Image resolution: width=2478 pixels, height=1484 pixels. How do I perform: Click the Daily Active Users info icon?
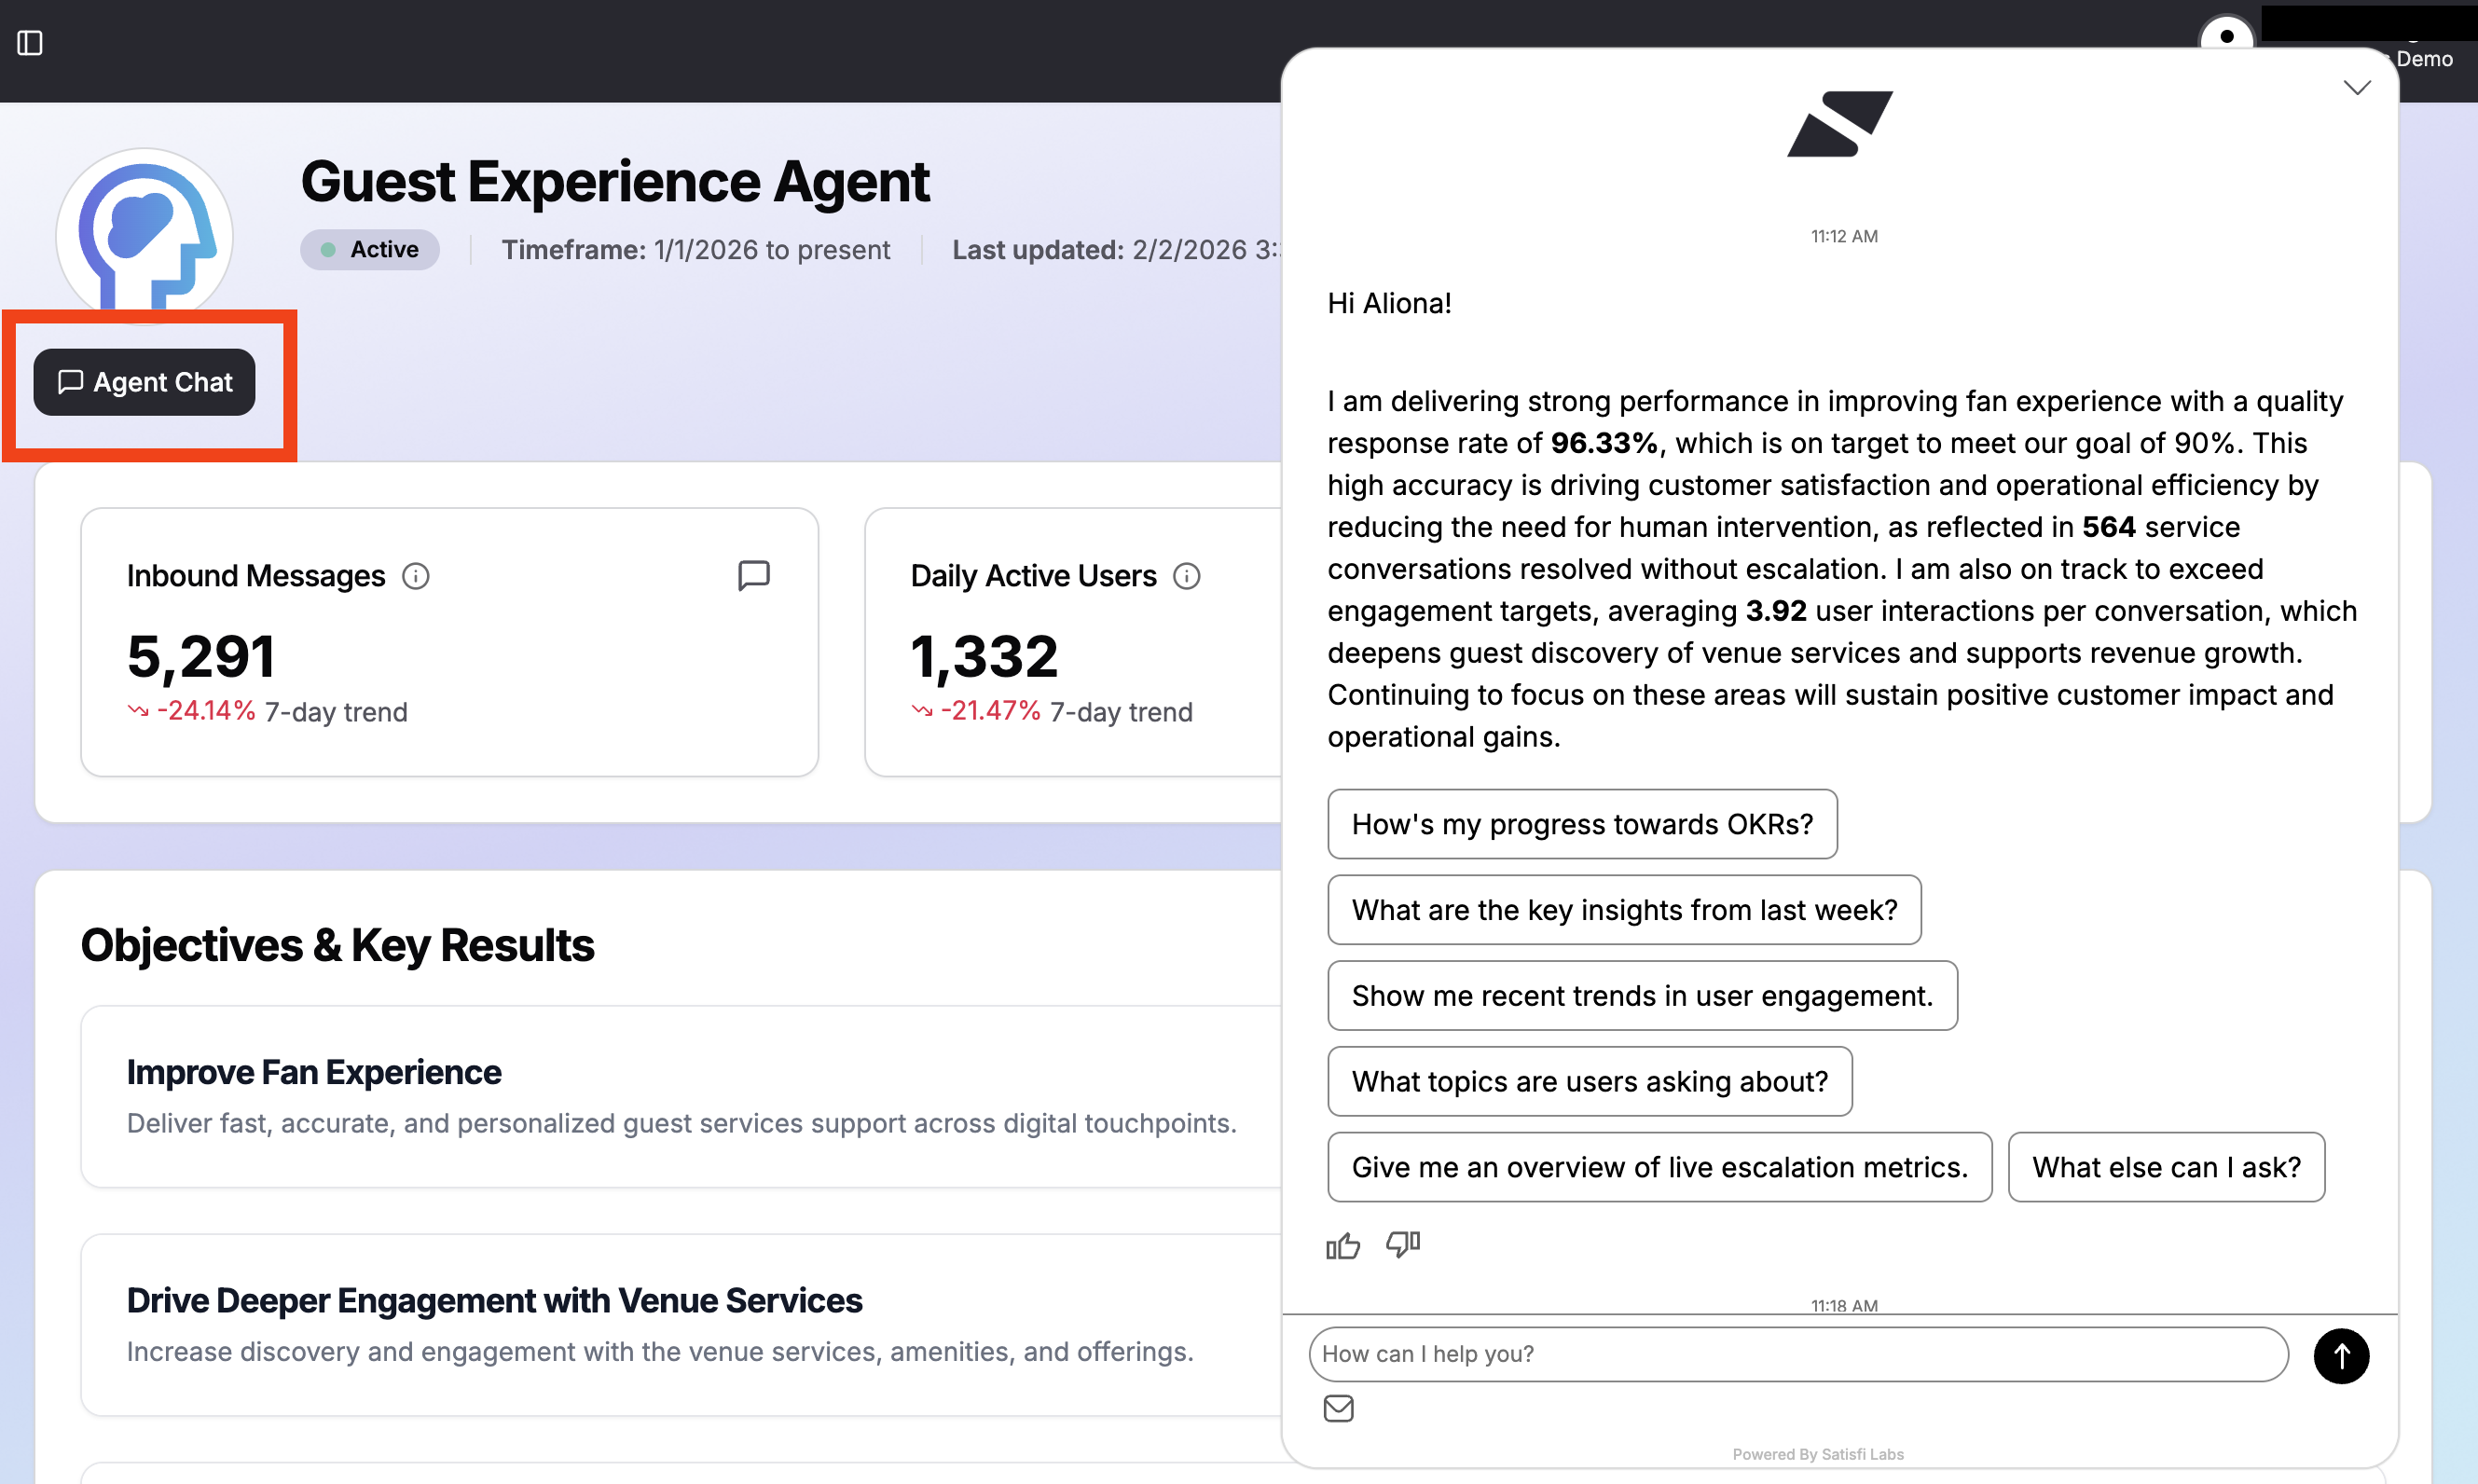tap(1186, 576)
